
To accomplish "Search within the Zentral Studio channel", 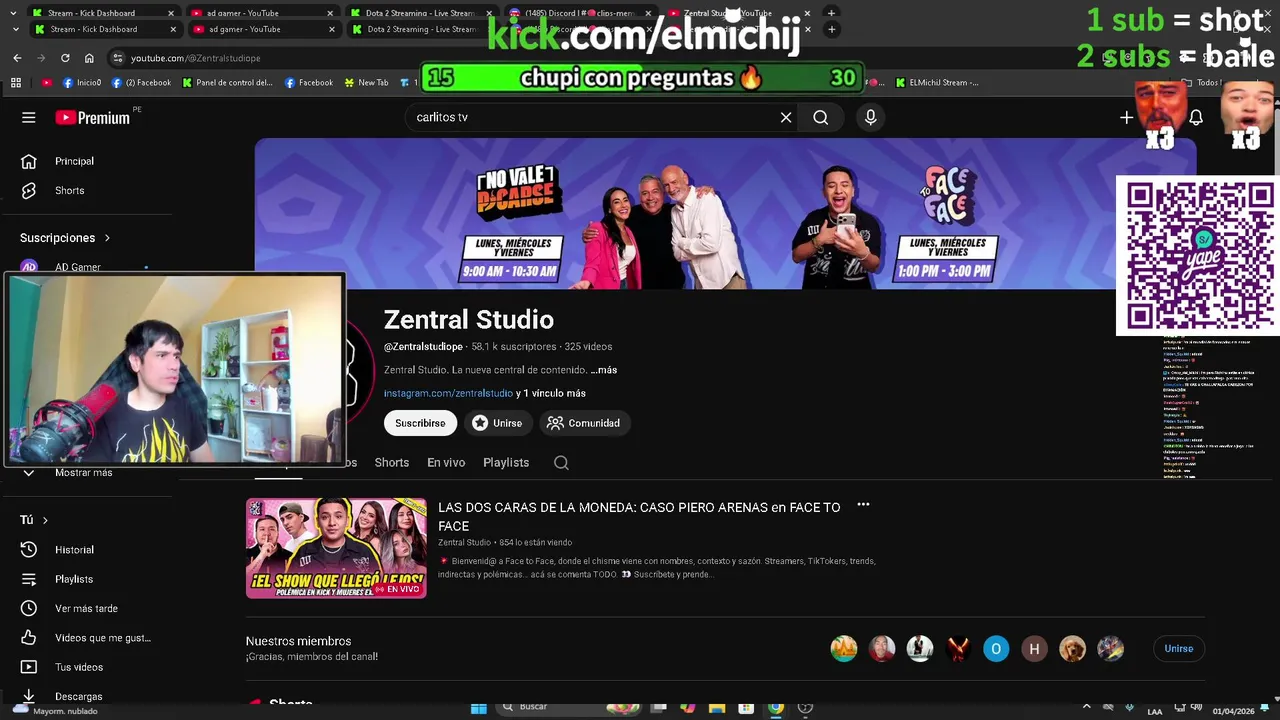I will click(561, 462).
